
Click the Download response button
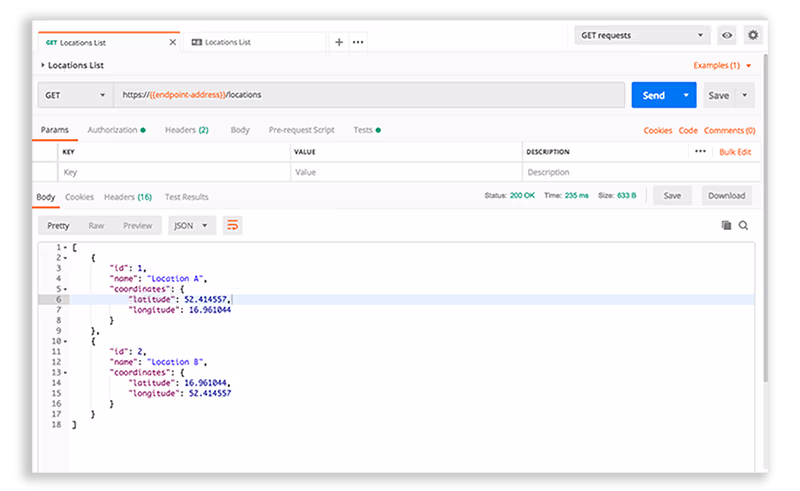coord(727,195)
